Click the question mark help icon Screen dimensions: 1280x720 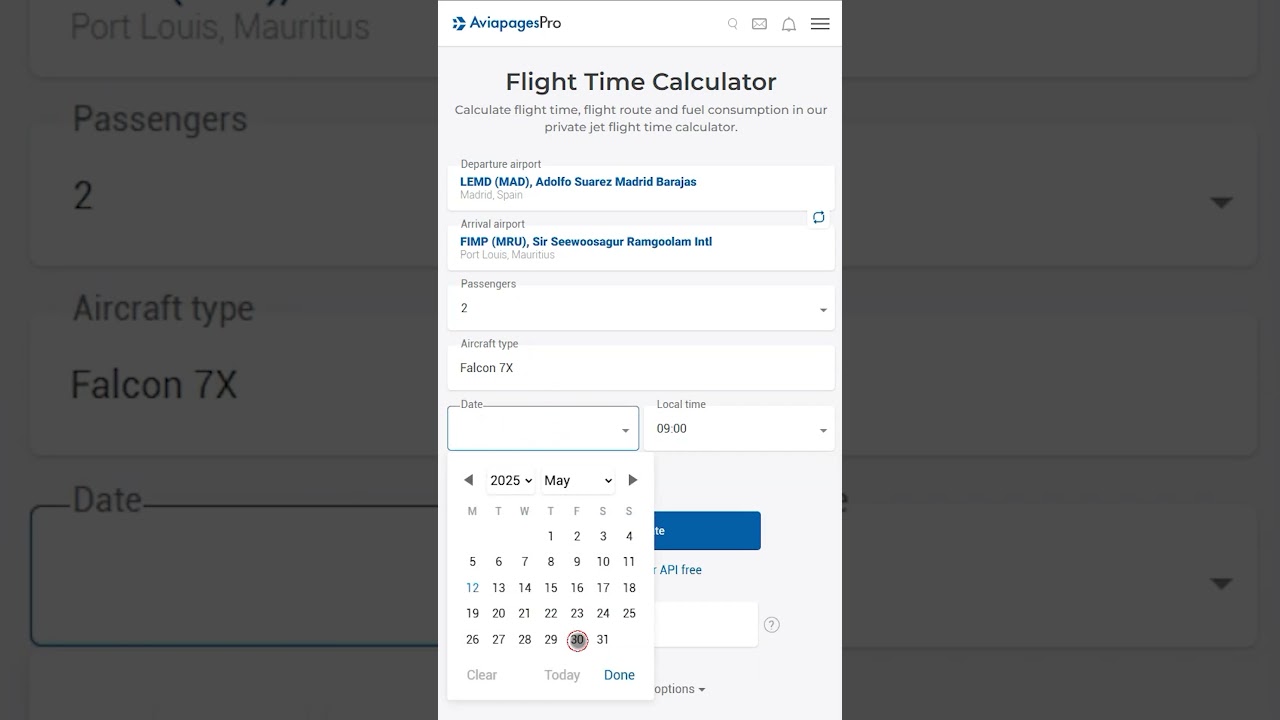coord(772,625)
